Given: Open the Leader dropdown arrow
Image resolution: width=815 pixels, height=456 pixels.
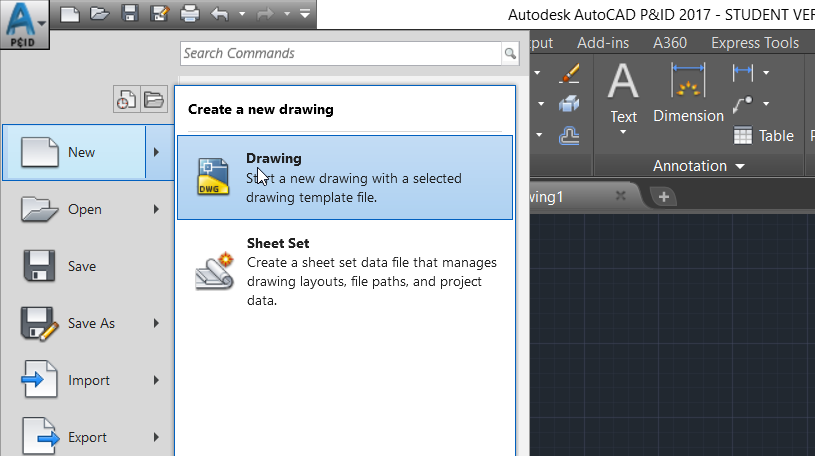Looking at the screenshot, I should pyautogui.click(x=766, y=104).
